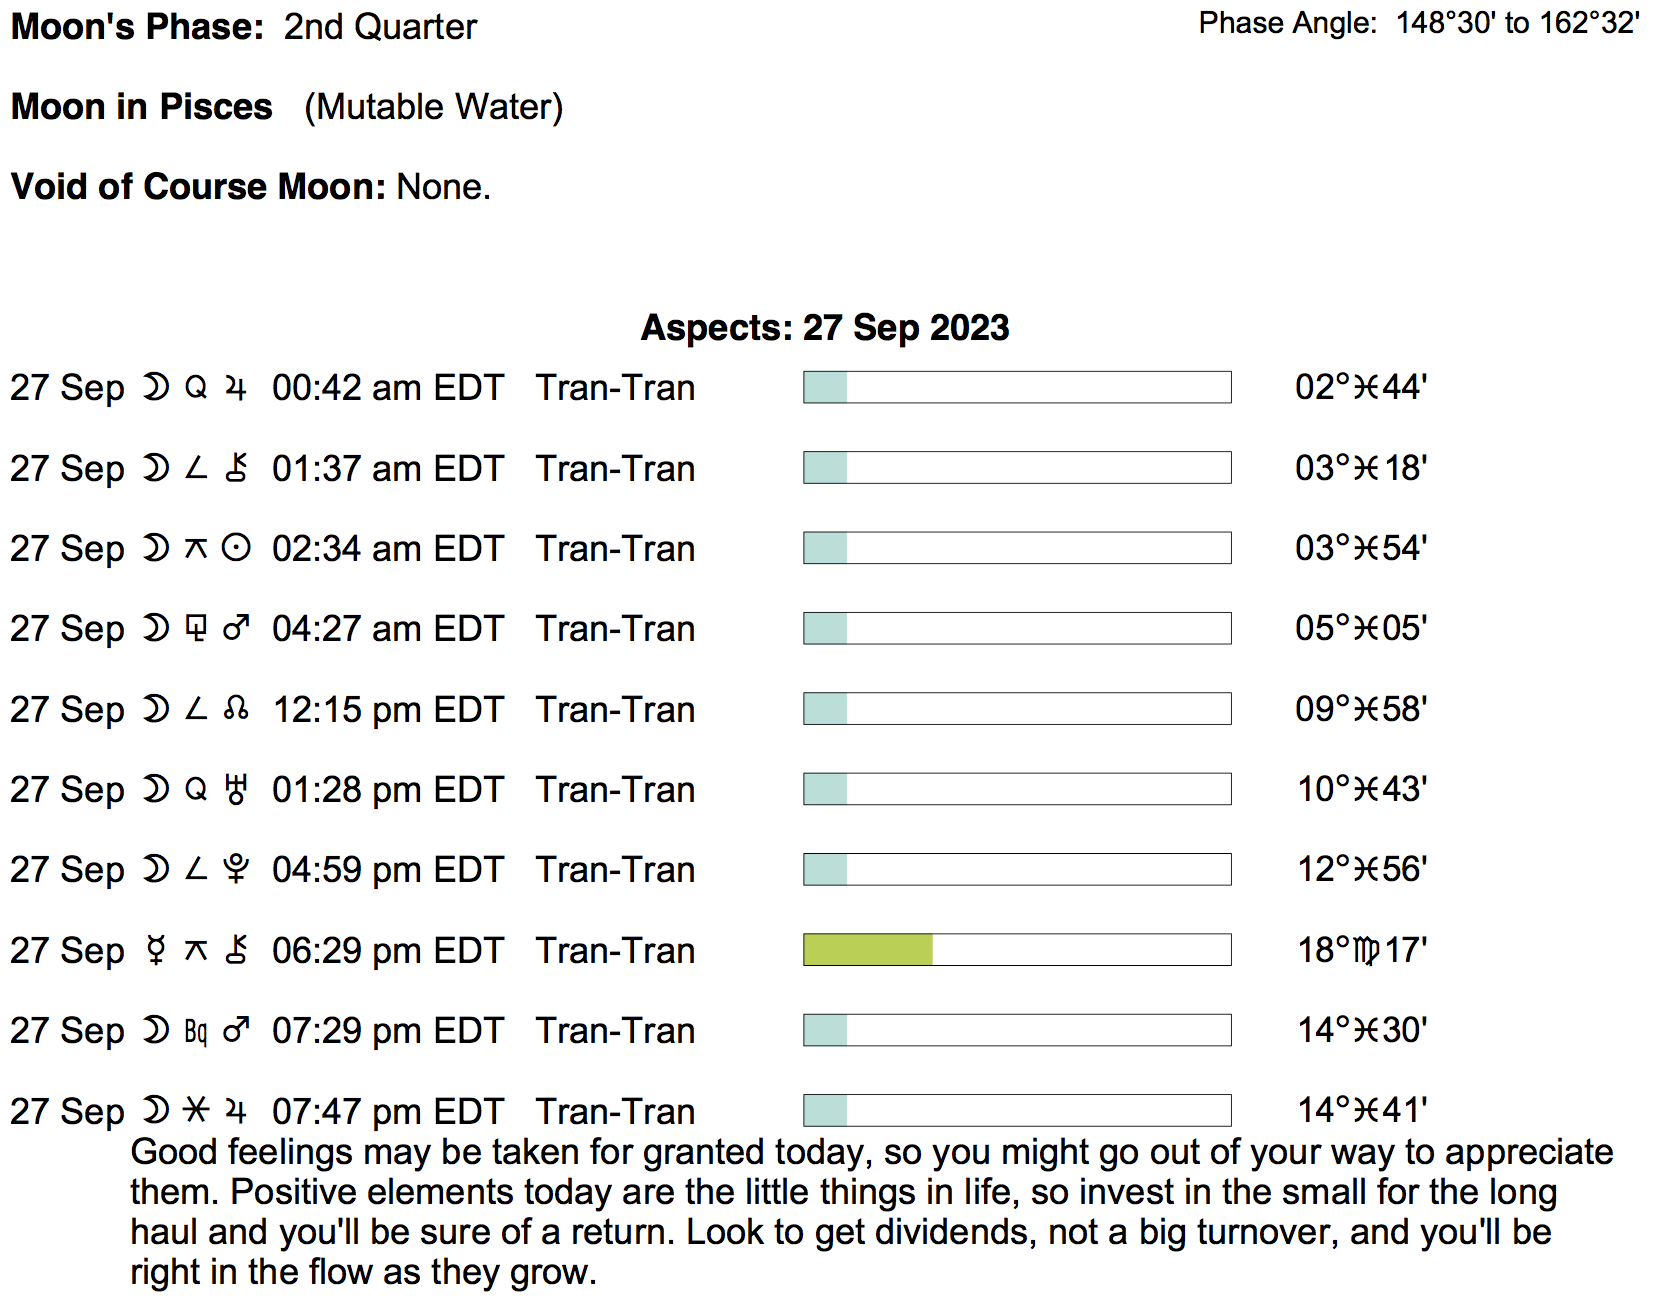Click the Moon crescent in the 07:29 pm row

[x=156, y=1030]
